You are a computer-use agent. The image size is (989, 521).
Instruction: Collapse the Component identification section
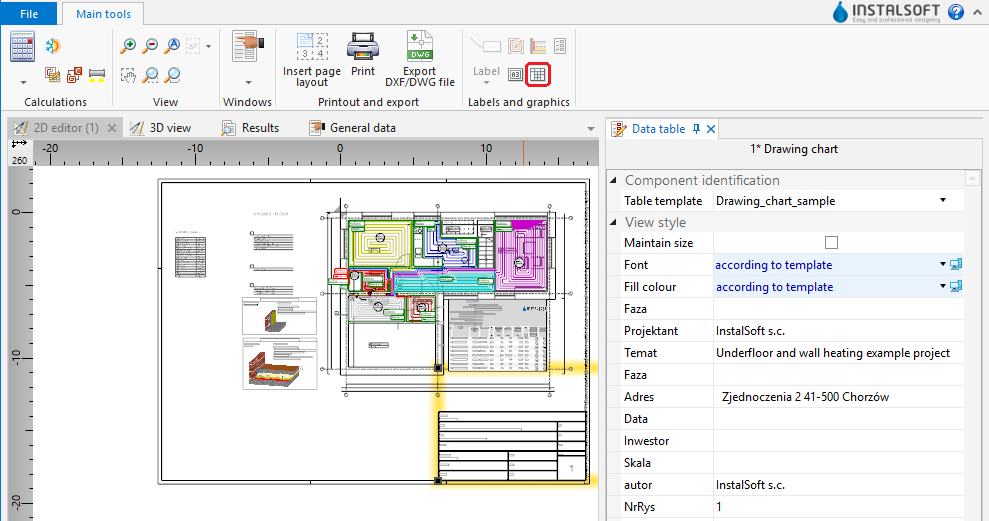click(613, 181)
